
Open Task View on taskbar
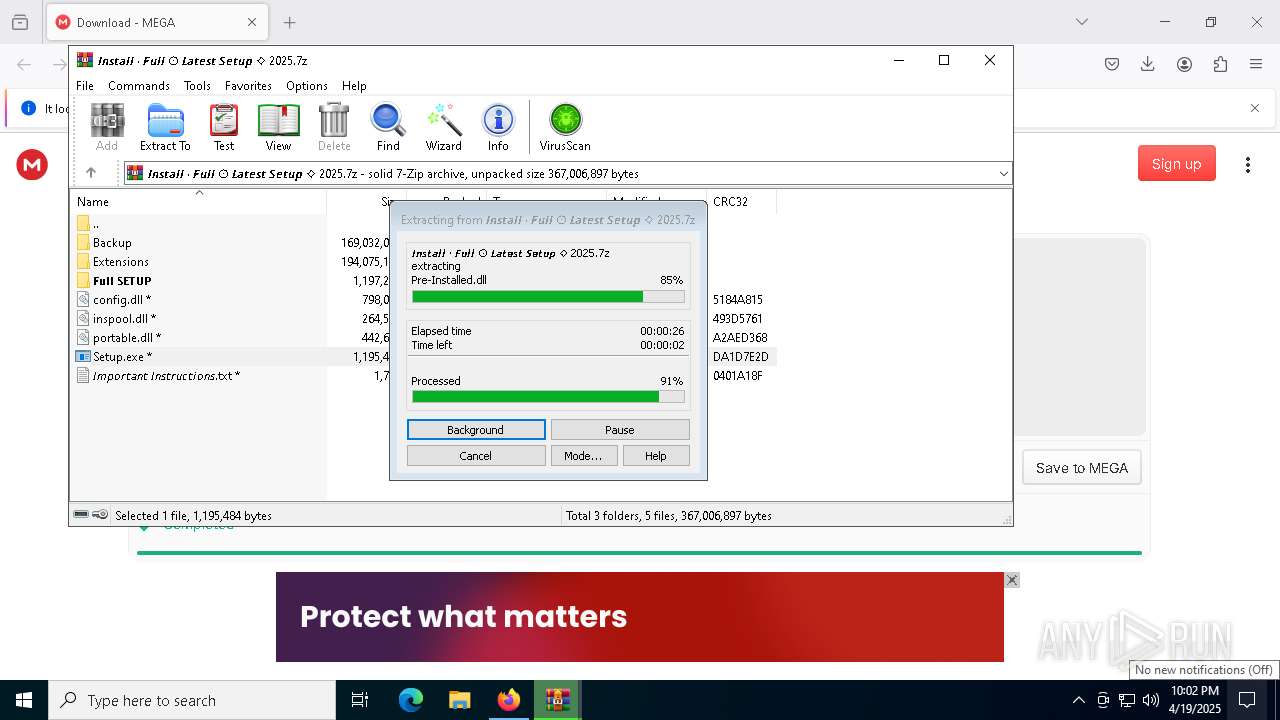[360, 700]
